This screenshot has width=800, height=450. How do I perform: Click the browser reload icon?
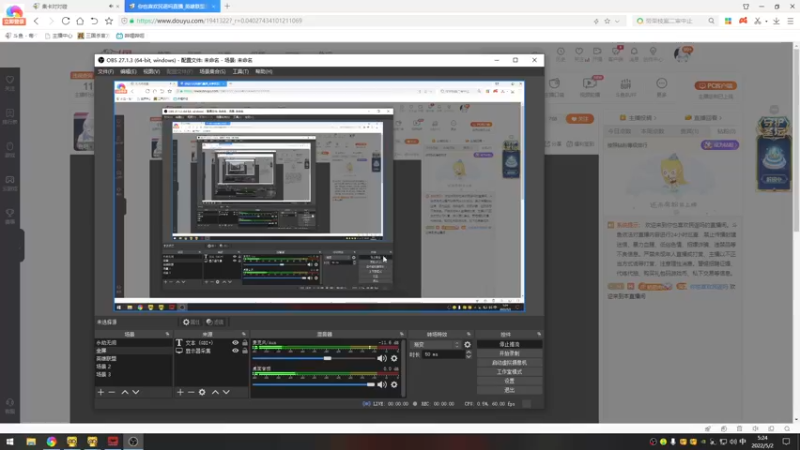click(66, 21)
